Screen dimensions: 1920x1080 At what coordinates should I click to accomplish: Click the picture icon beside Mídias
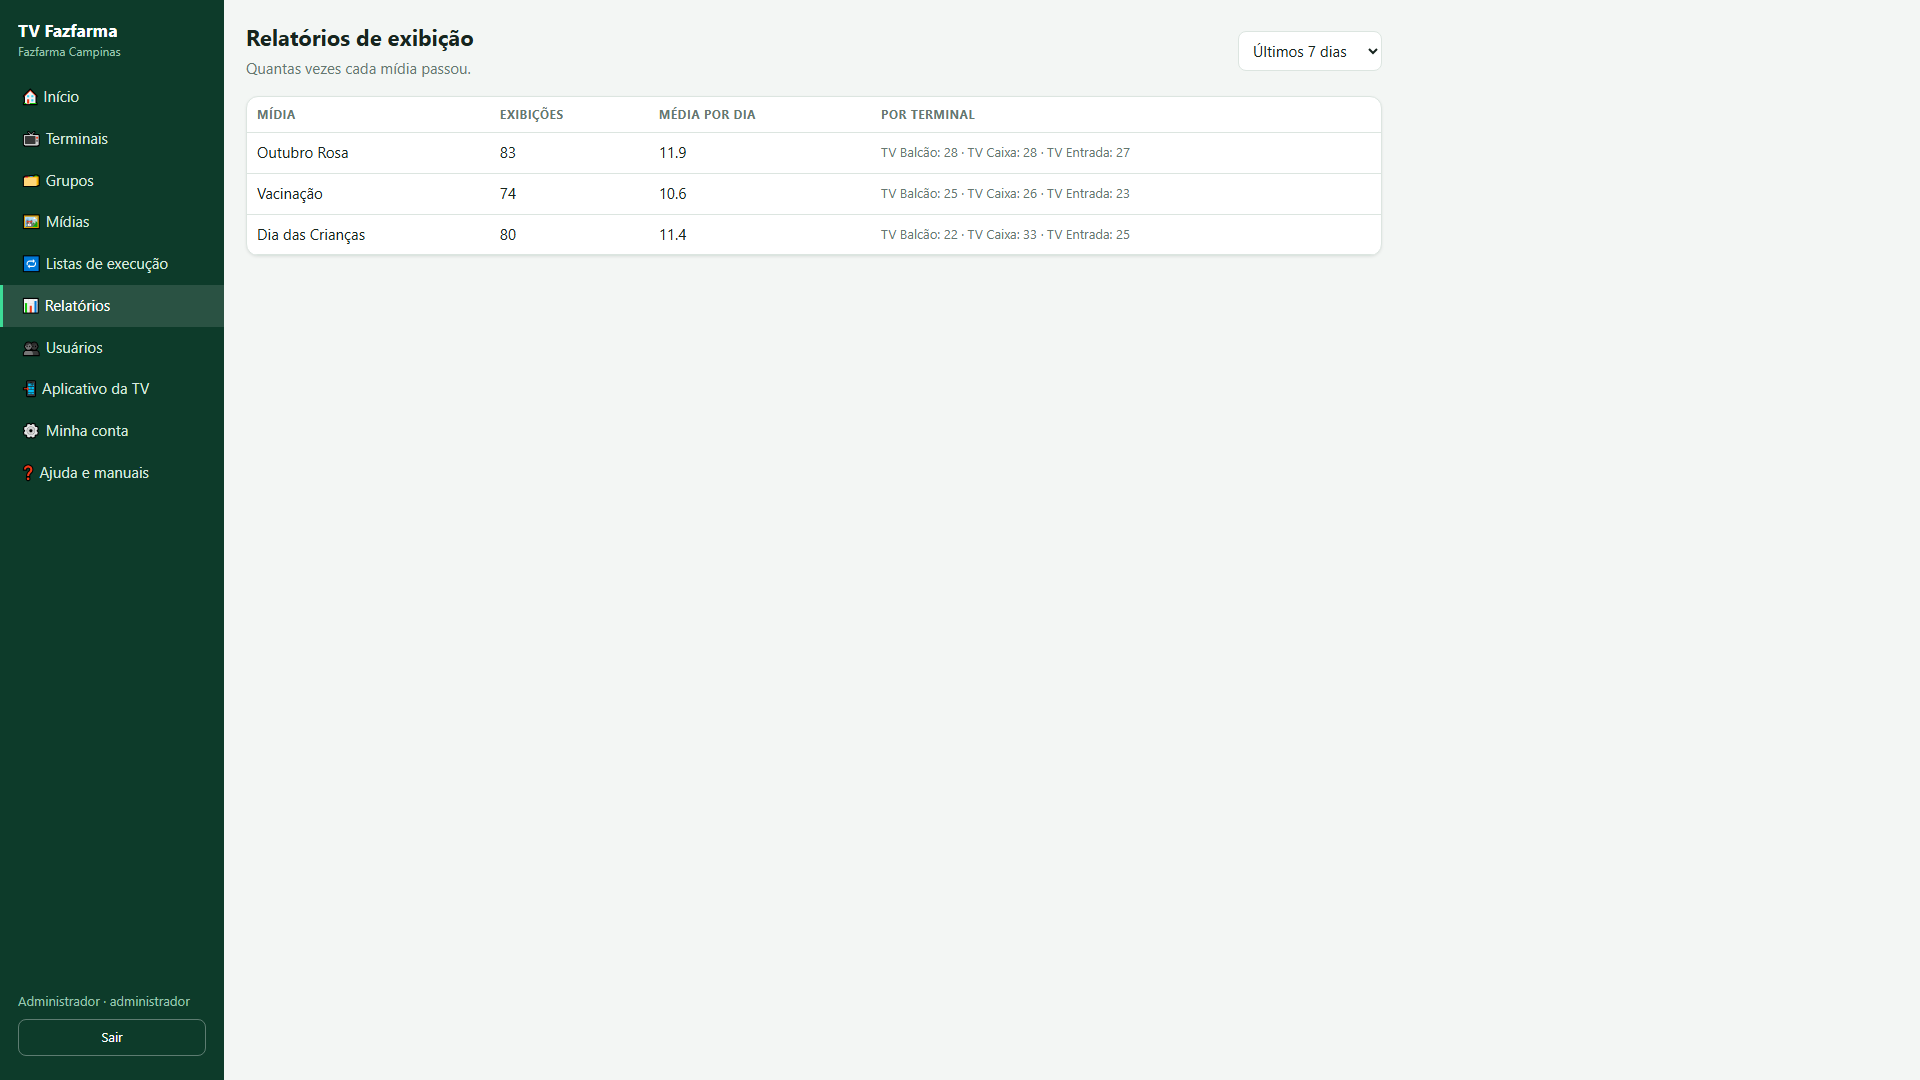[31, 222]
